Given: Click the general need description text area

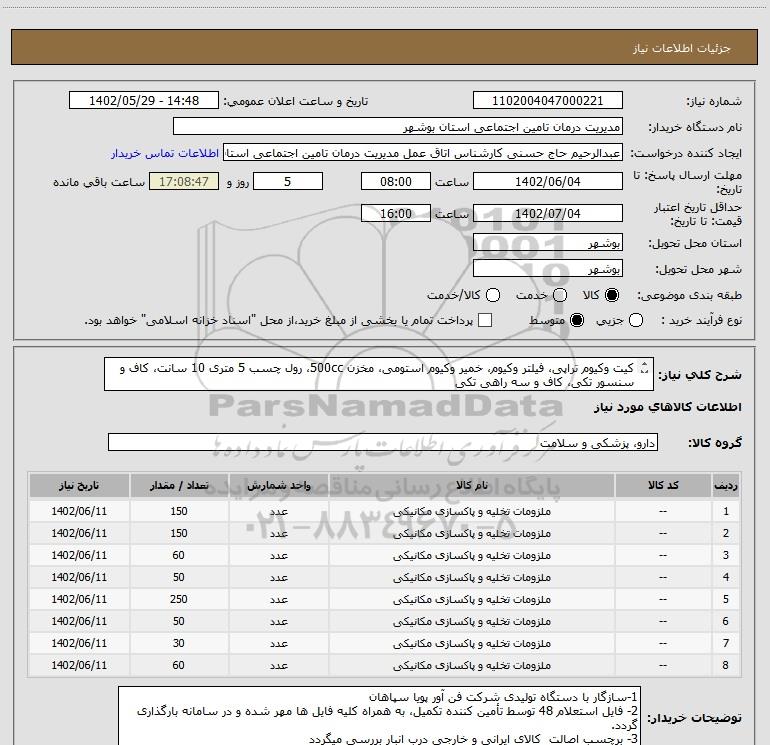Looking at the screenshot, I should pos(379,374).
